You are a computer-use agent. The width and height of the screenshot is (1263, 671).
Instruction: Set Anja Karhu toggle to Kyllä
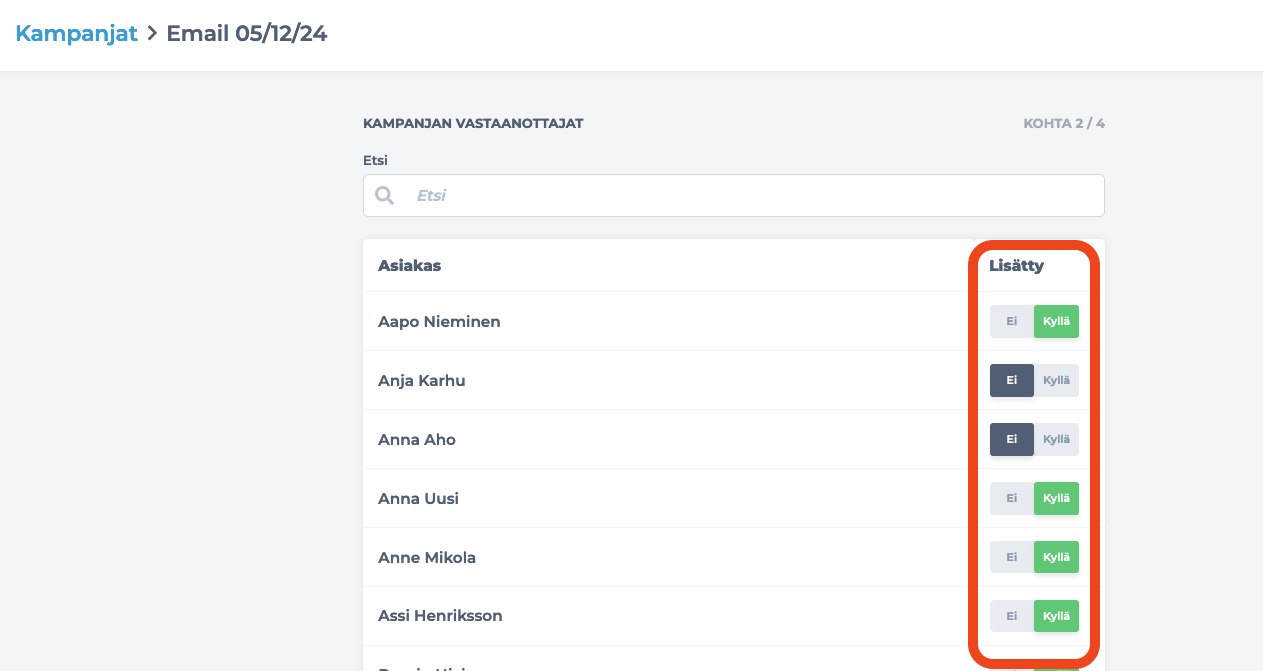(1056, 381)
